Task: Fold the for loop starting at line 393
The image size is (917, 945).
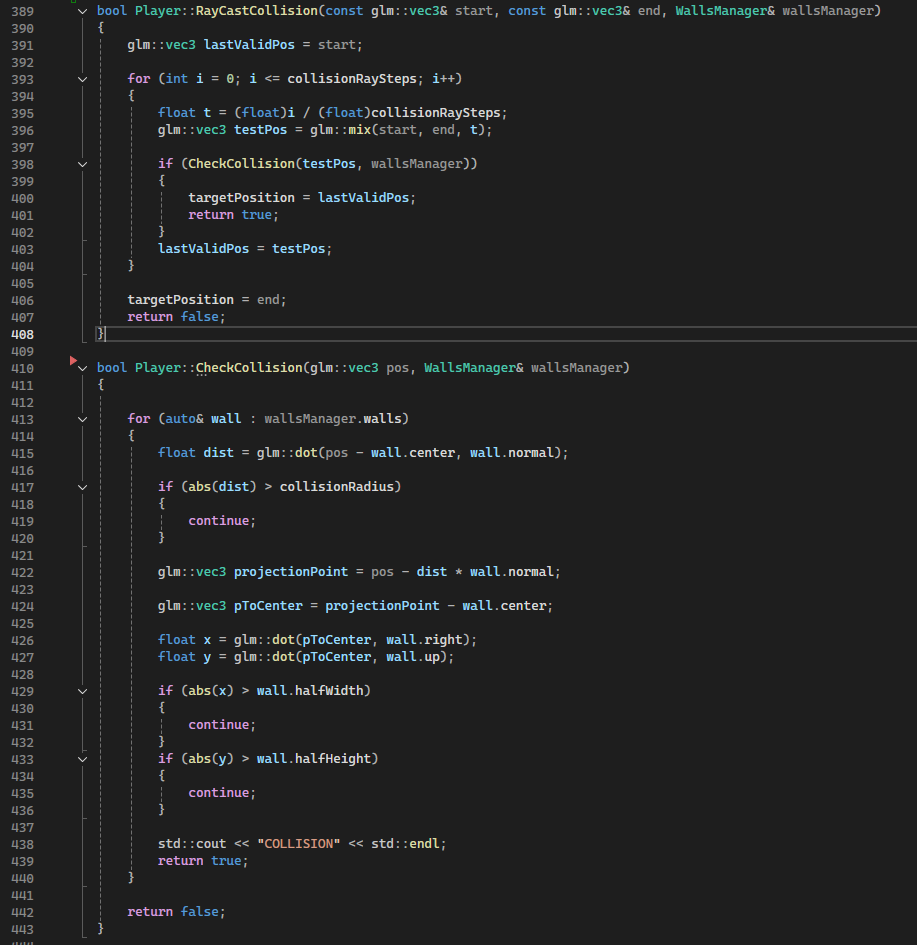Action: click(x=82, y=78)
